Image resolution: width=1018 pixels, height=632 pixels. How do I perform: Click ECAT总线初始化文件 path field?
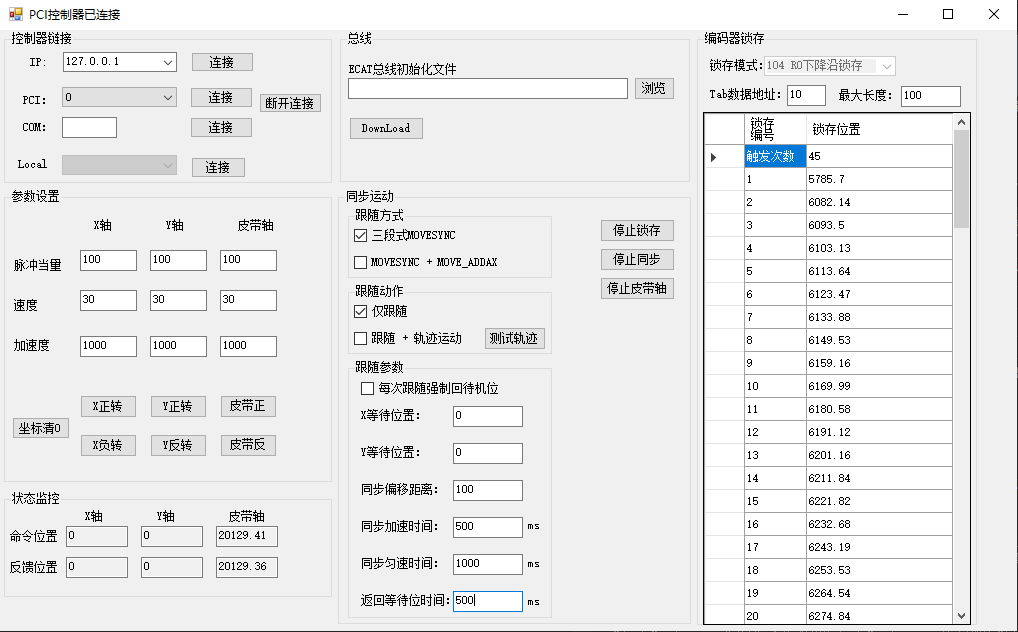click(488, 88)
